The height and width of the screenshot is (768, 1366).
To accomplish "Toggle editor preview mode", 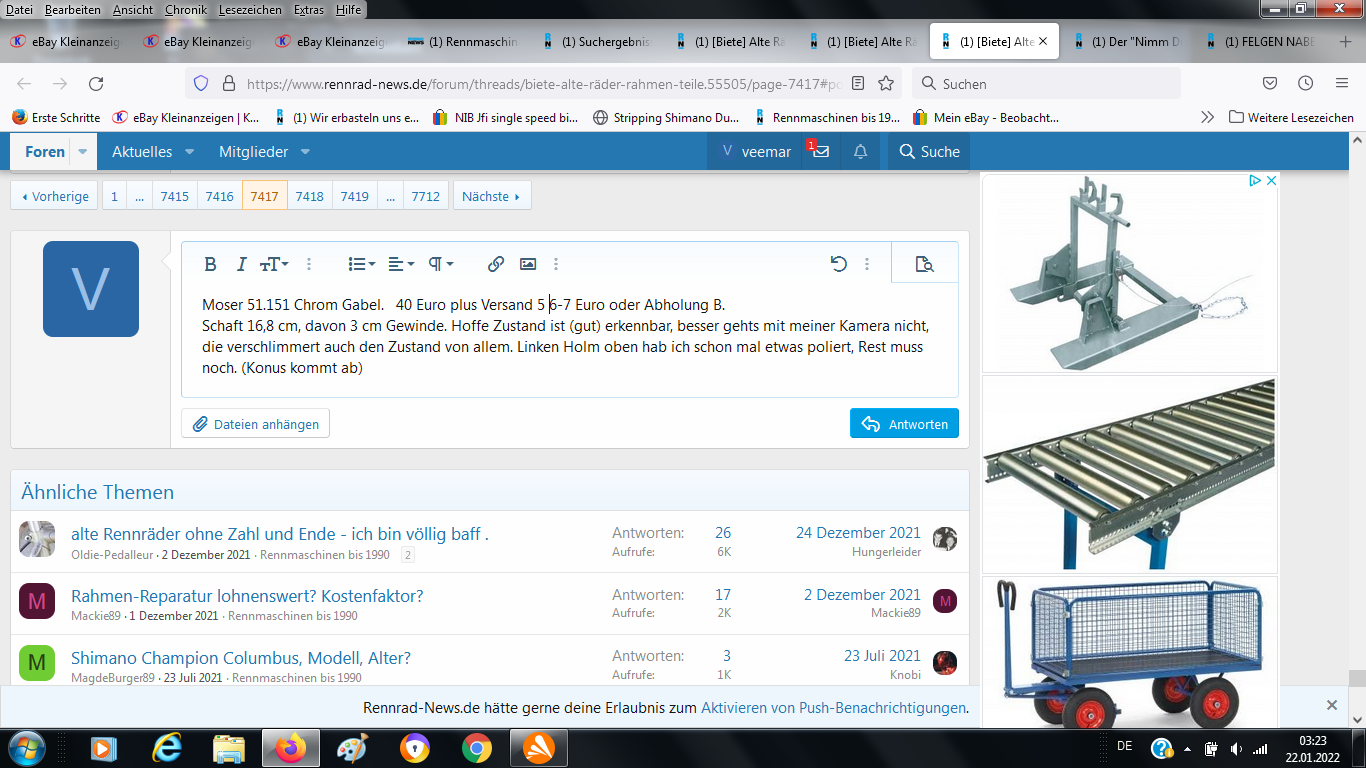I will 924,264.
